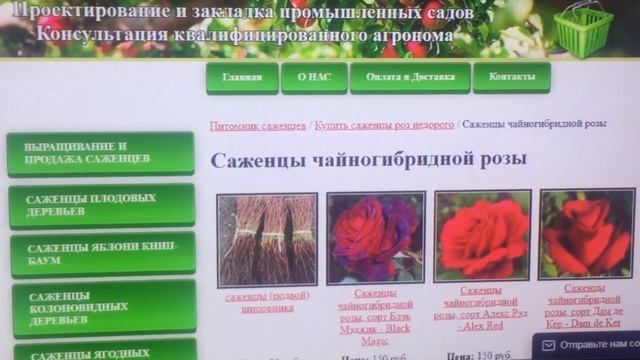This screenshot has height=360, width=640.
Task: Click the rosehip rootstock bundle thumbnail
Action: click(267, 240)
